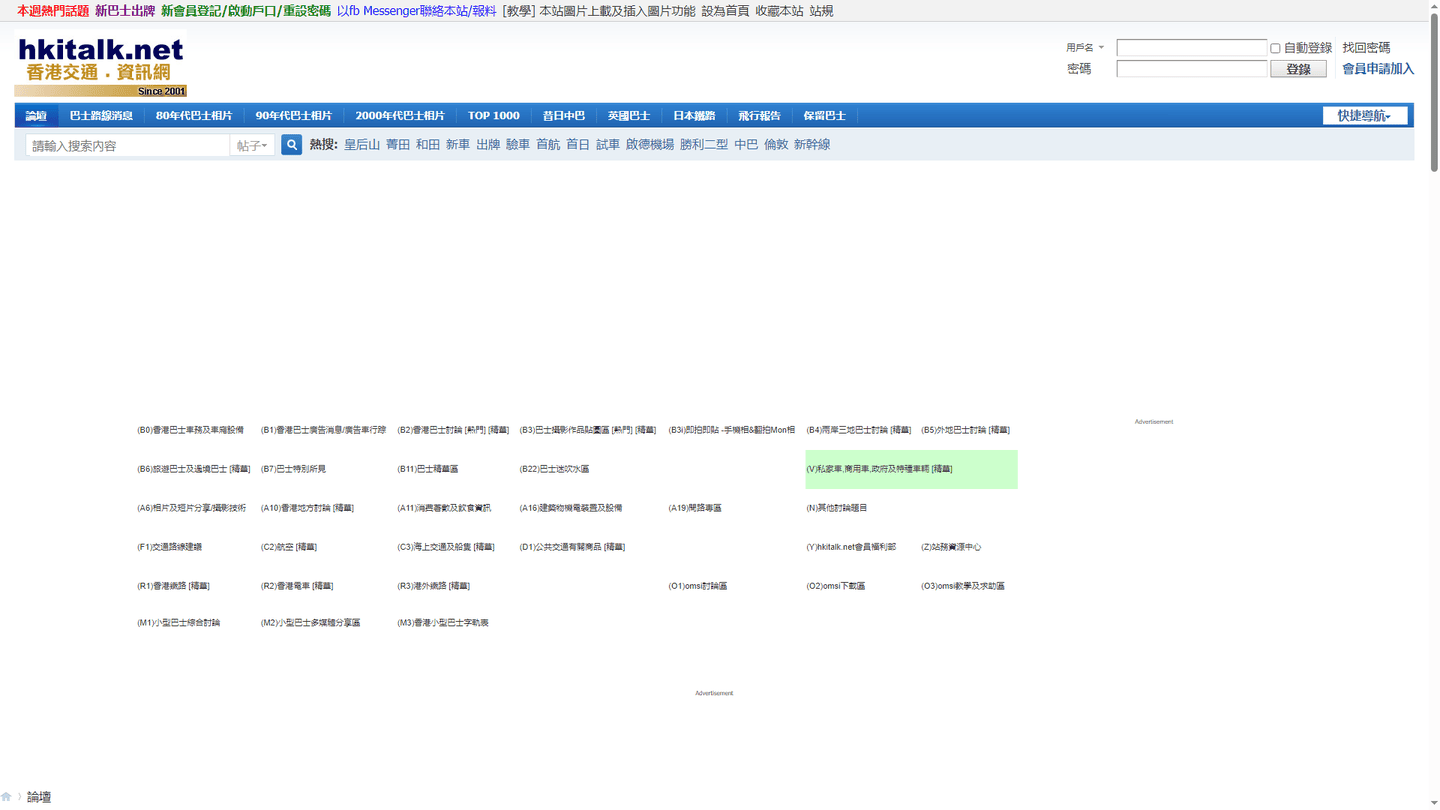Screen dimensions: 1440x810
Task: Open the 巴士路線消息 nav tab
Action: coord(101,116)
